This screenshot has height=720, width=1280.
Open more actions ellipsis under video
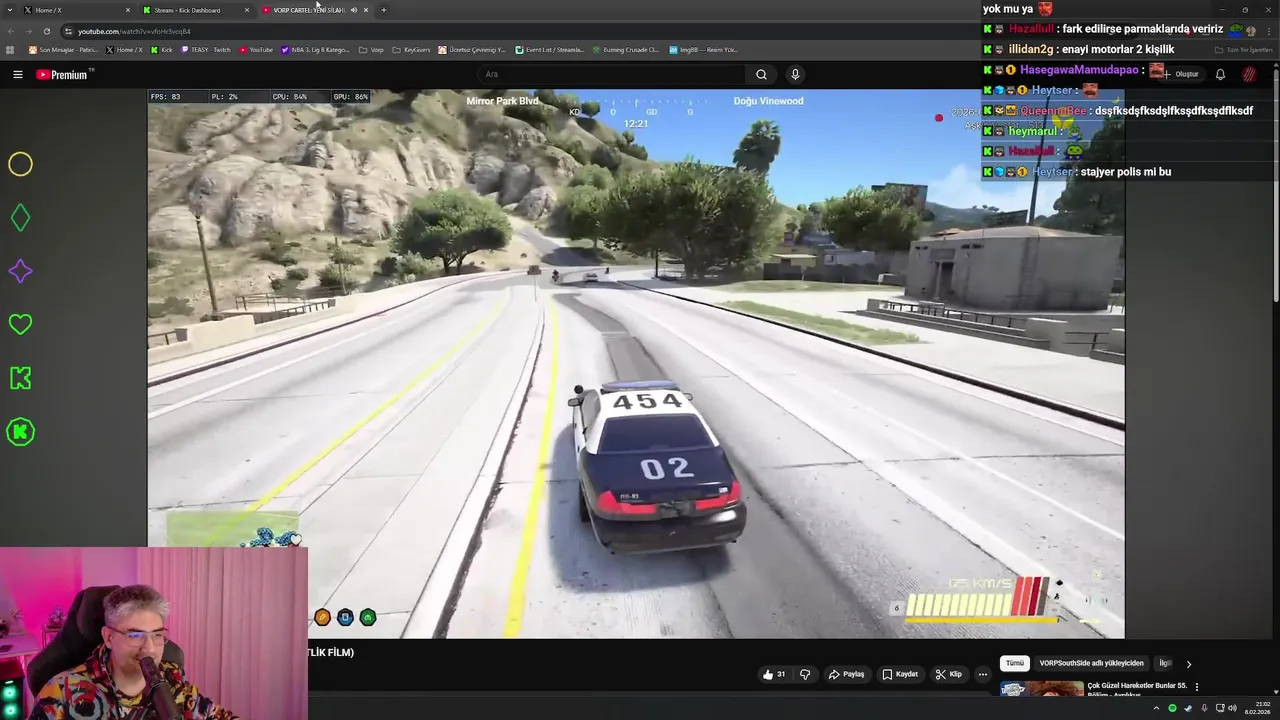982,674
